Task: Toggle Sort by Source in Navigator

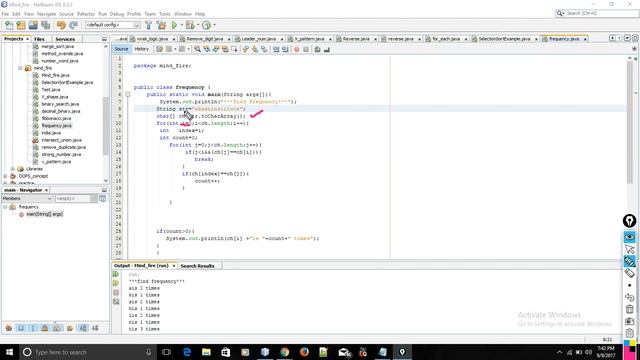Action: pyautogui.click(x=95, y=328)
